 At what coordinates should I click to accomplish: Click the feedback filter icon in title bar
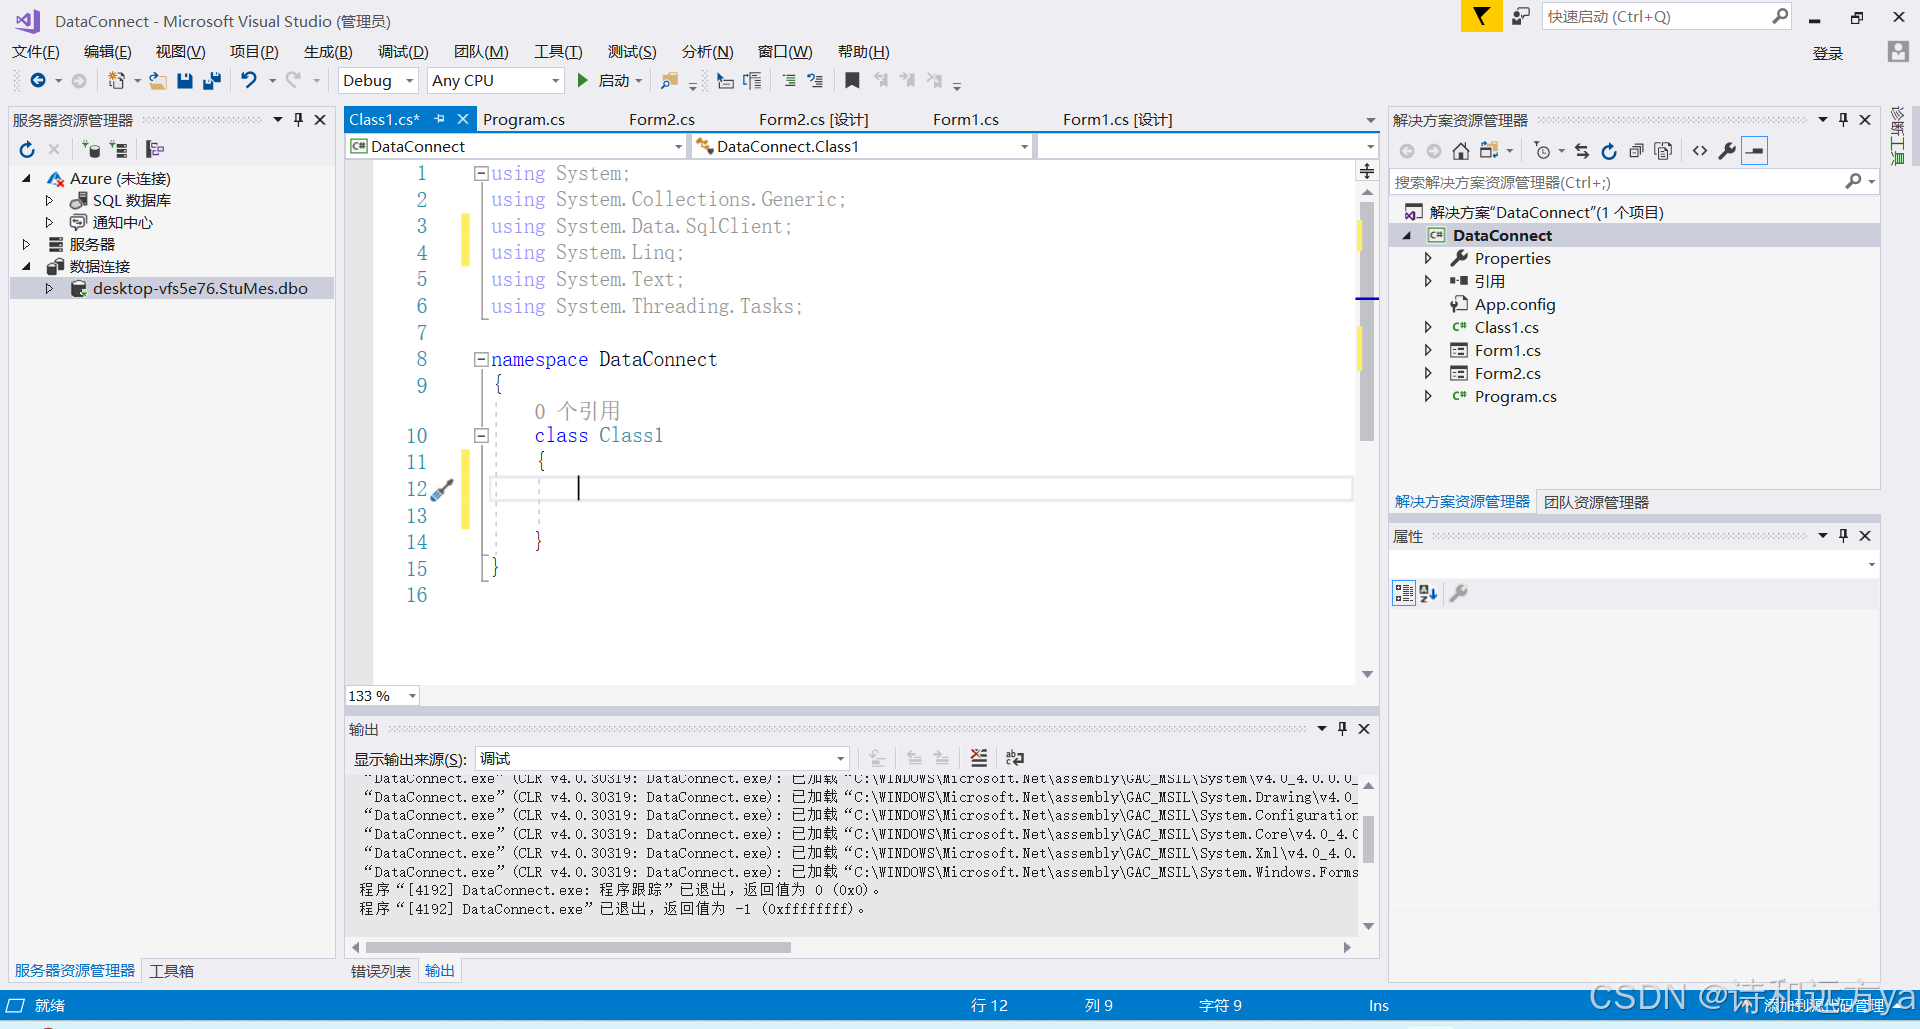[1481, 16]
